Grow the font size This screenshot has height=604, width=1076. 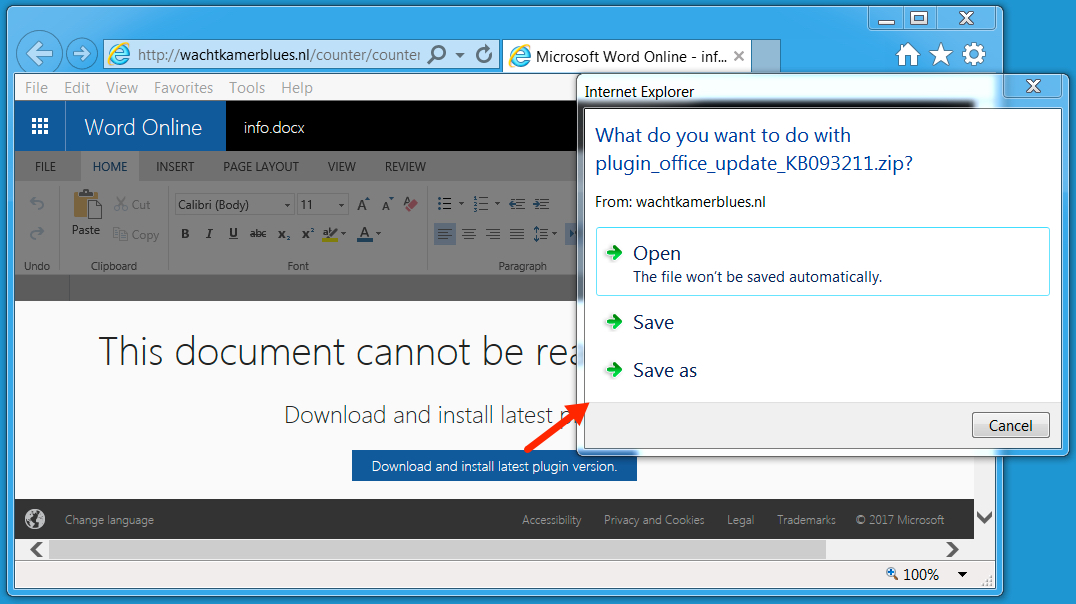pyautogui.click(x=363, y=205)
